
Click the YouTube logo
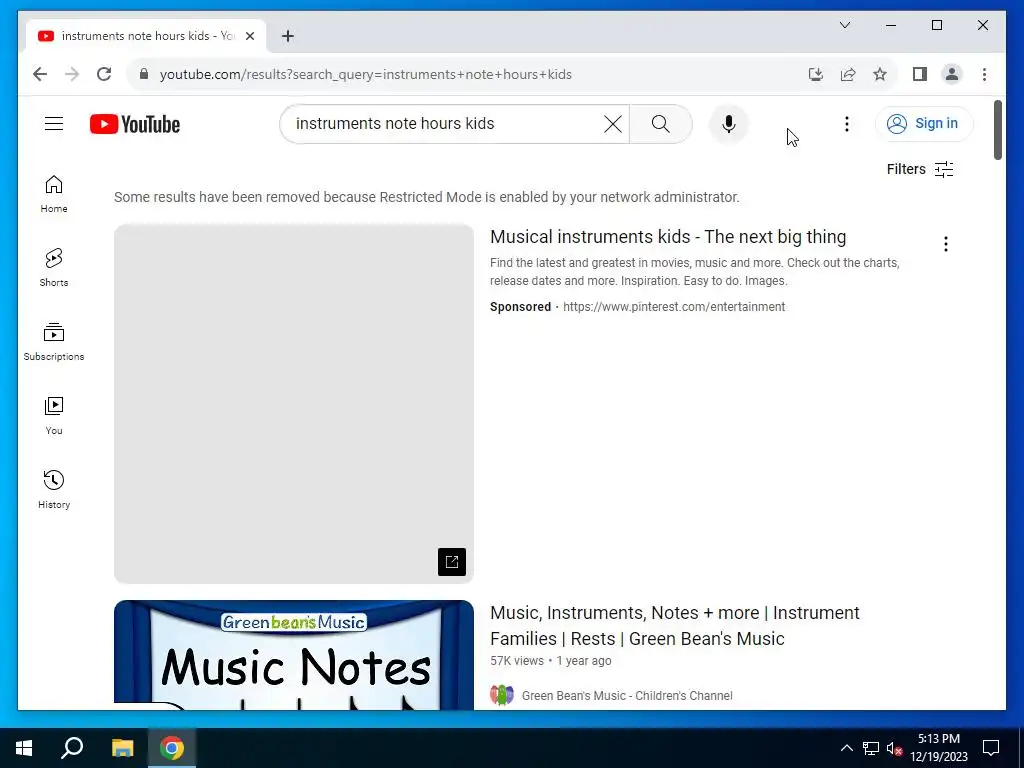click(135, 124)
